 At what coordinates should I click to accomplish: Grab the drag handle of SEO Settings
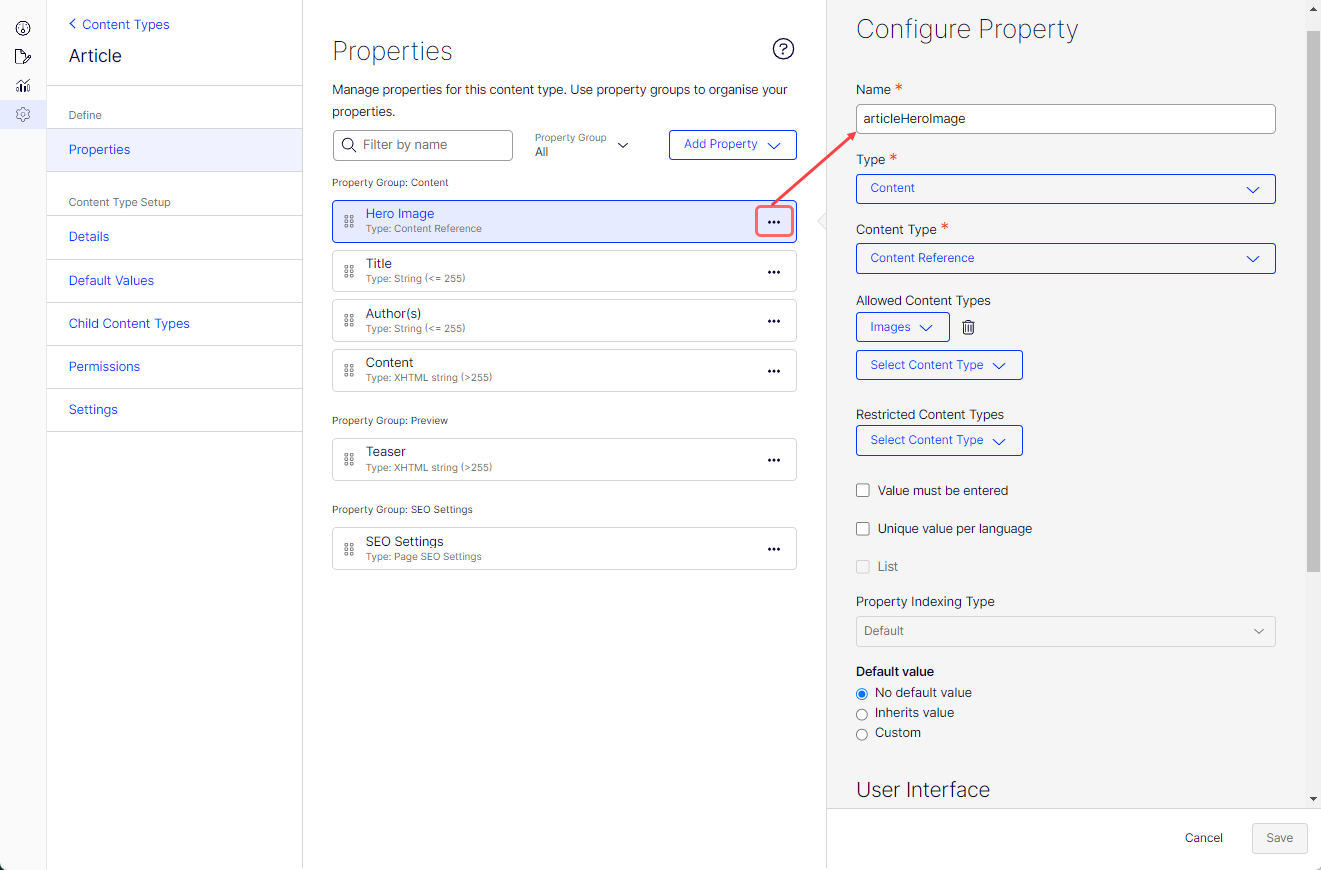[349, 549]
